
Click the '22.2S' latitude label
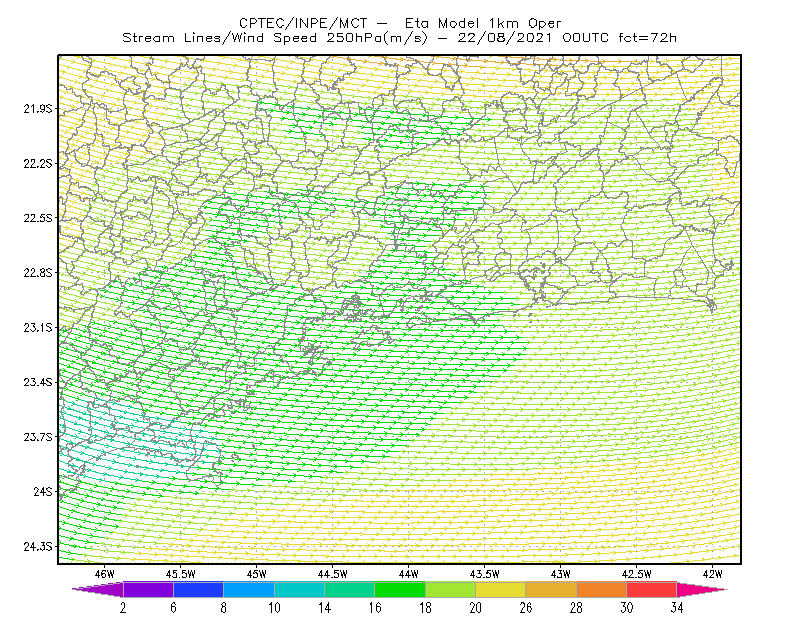[x=38, y=163]
